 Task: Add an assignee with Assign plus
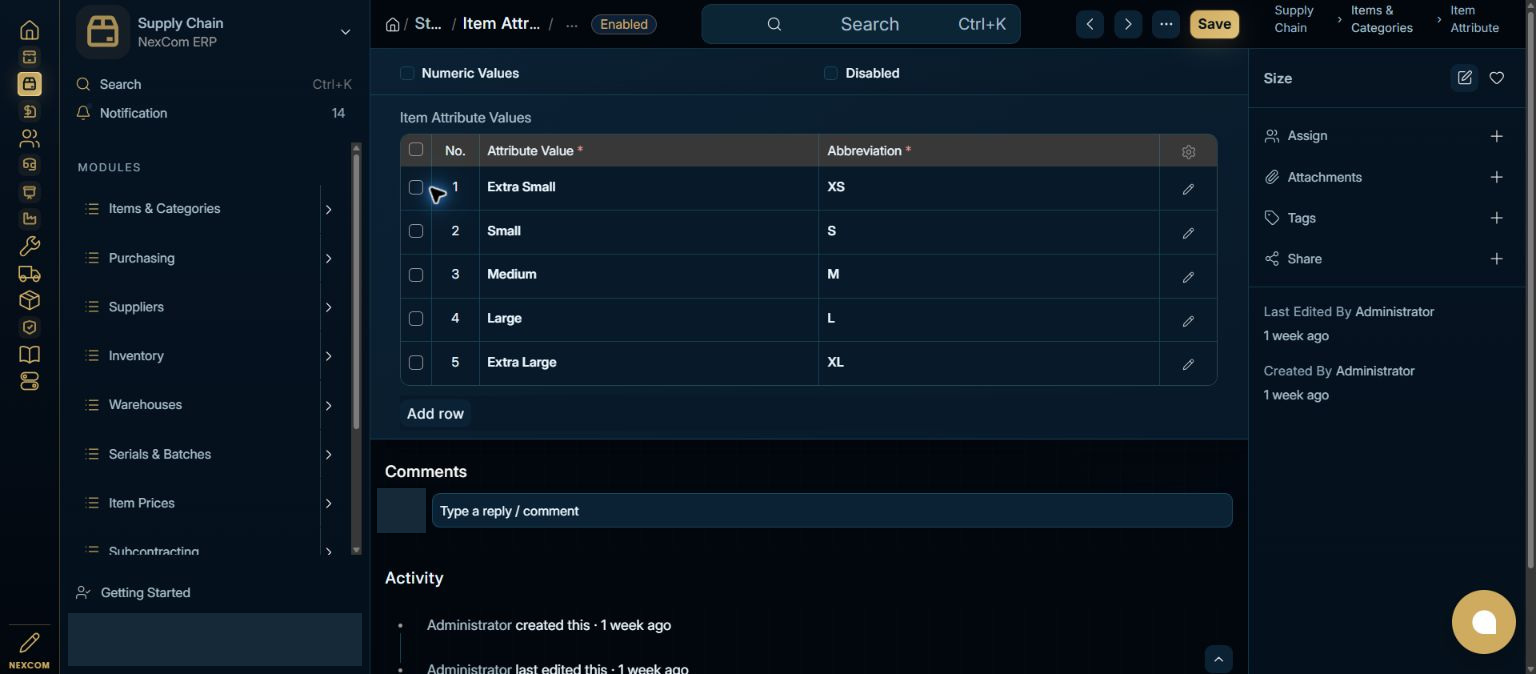pos(1496,136)
